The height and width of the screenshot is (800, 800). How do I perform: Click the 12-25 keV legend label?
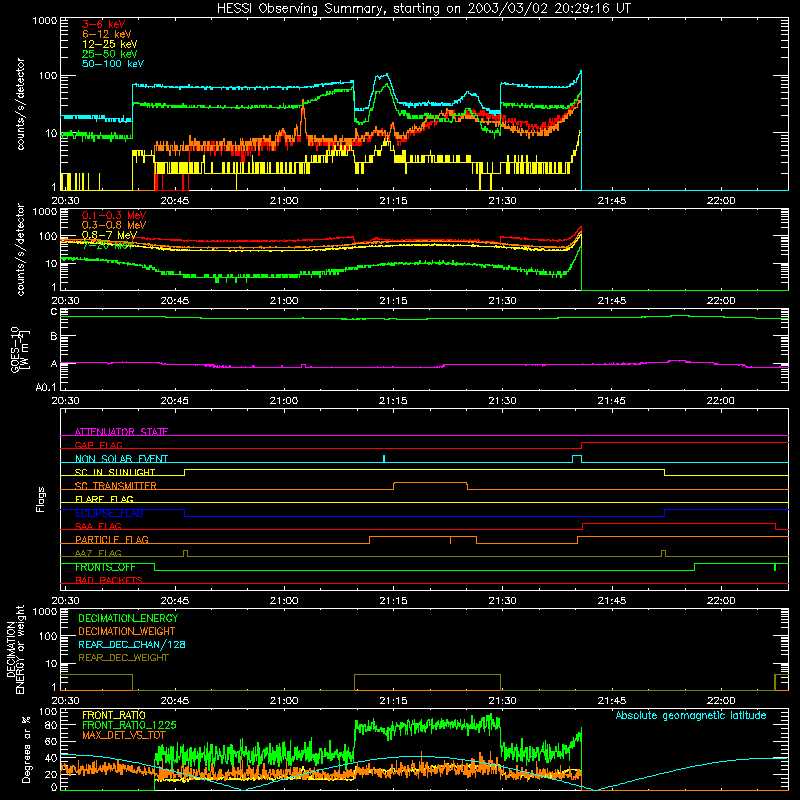pyautogui.click(x=110, y=44)
